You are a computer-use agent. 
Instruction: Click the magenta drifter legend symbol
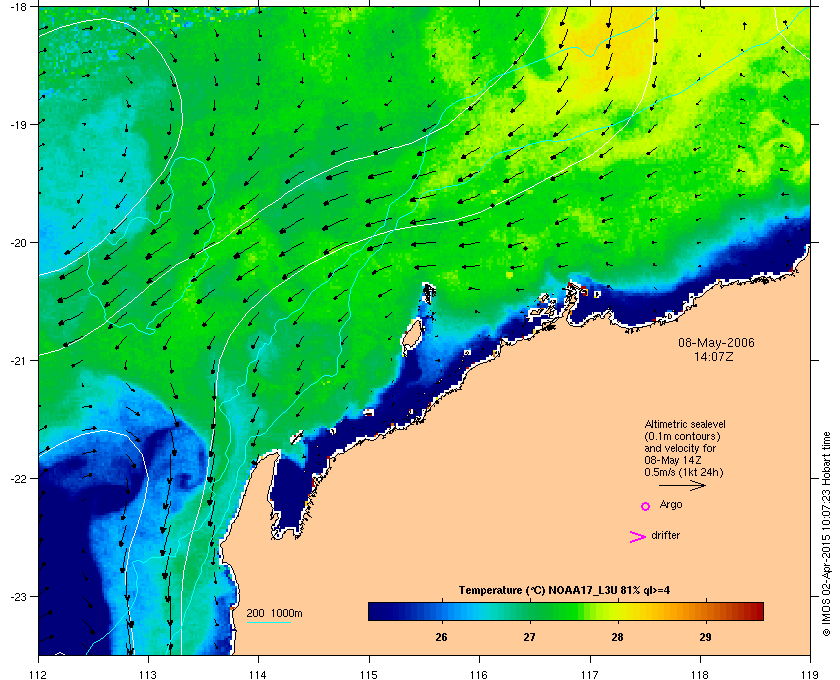(x=638, y=537)
